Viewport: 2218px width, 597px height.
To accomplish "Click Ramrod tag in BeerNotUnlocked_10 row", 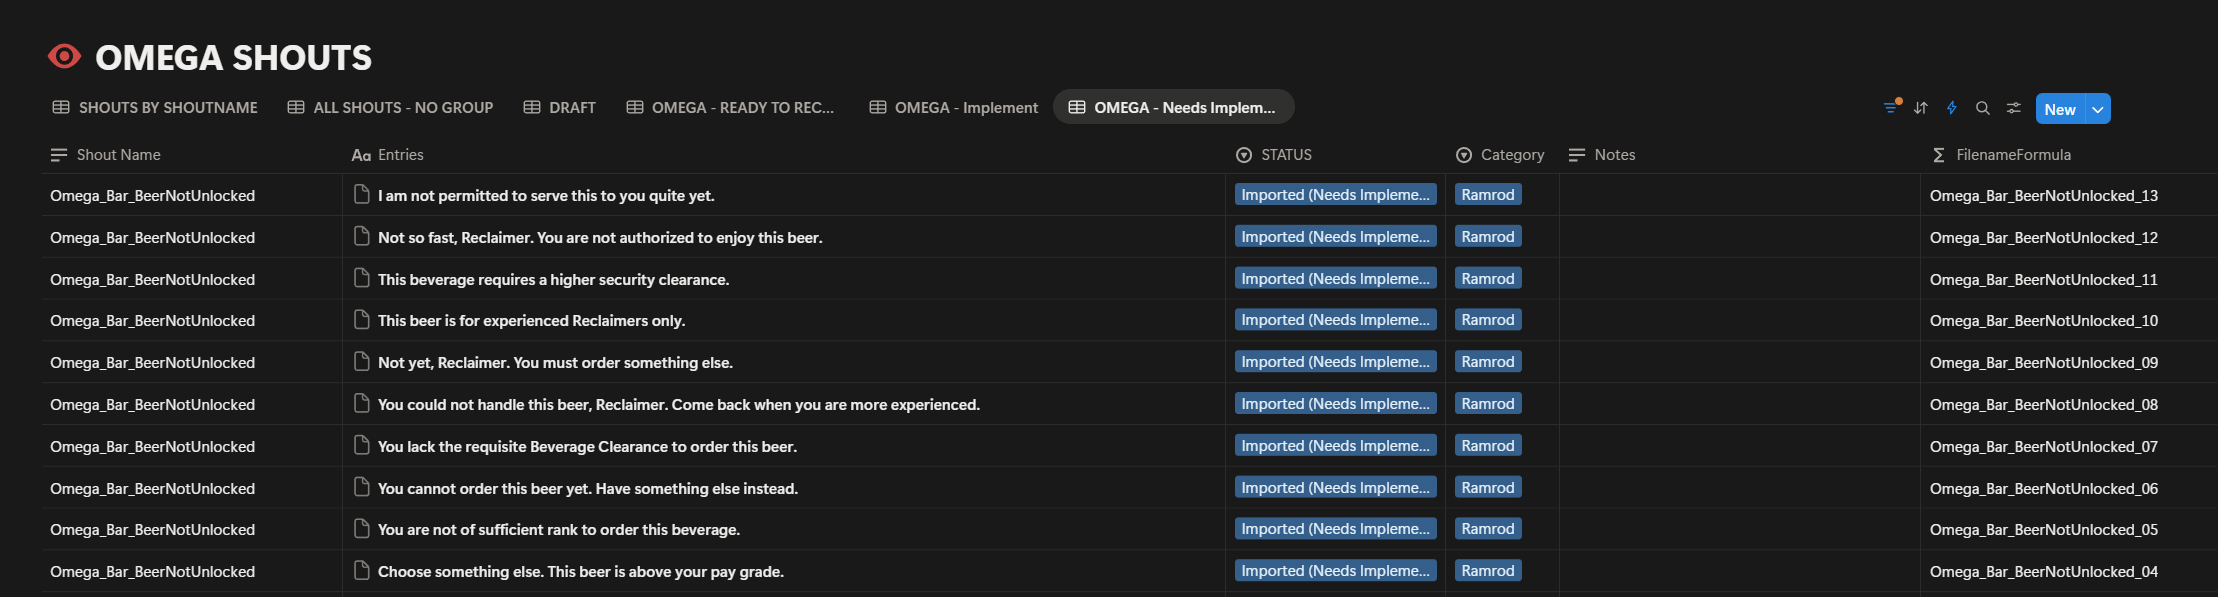I will coord(1488,320).
